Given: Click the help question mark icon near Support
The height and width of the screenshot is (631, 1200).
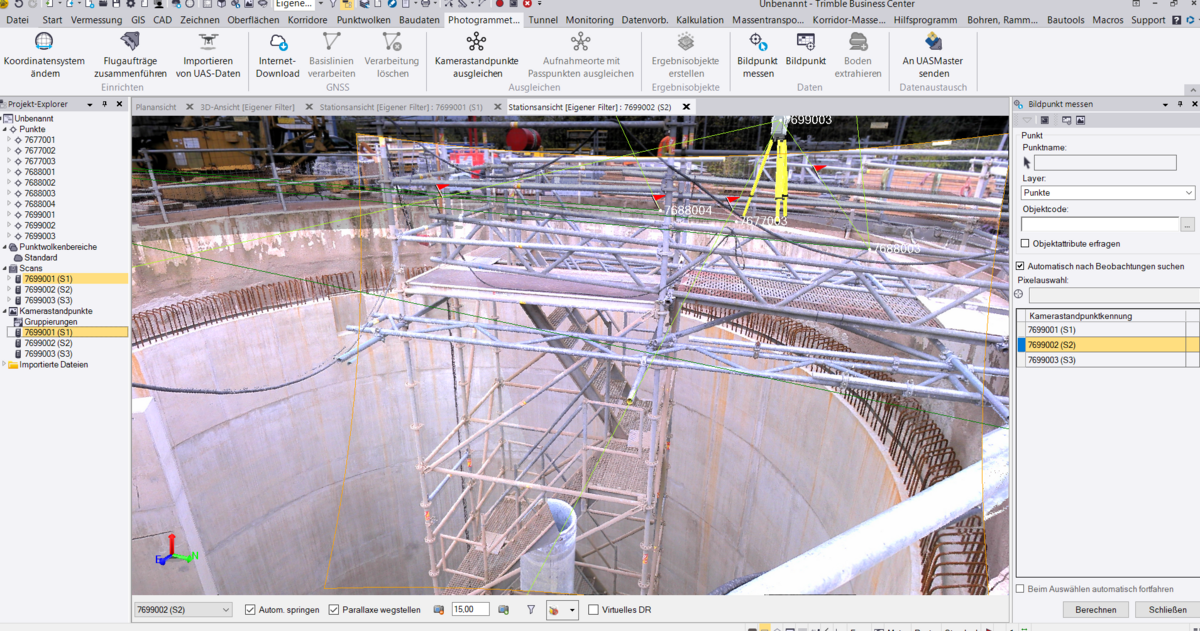Looking at the screenshot, I should point(1177,20).
